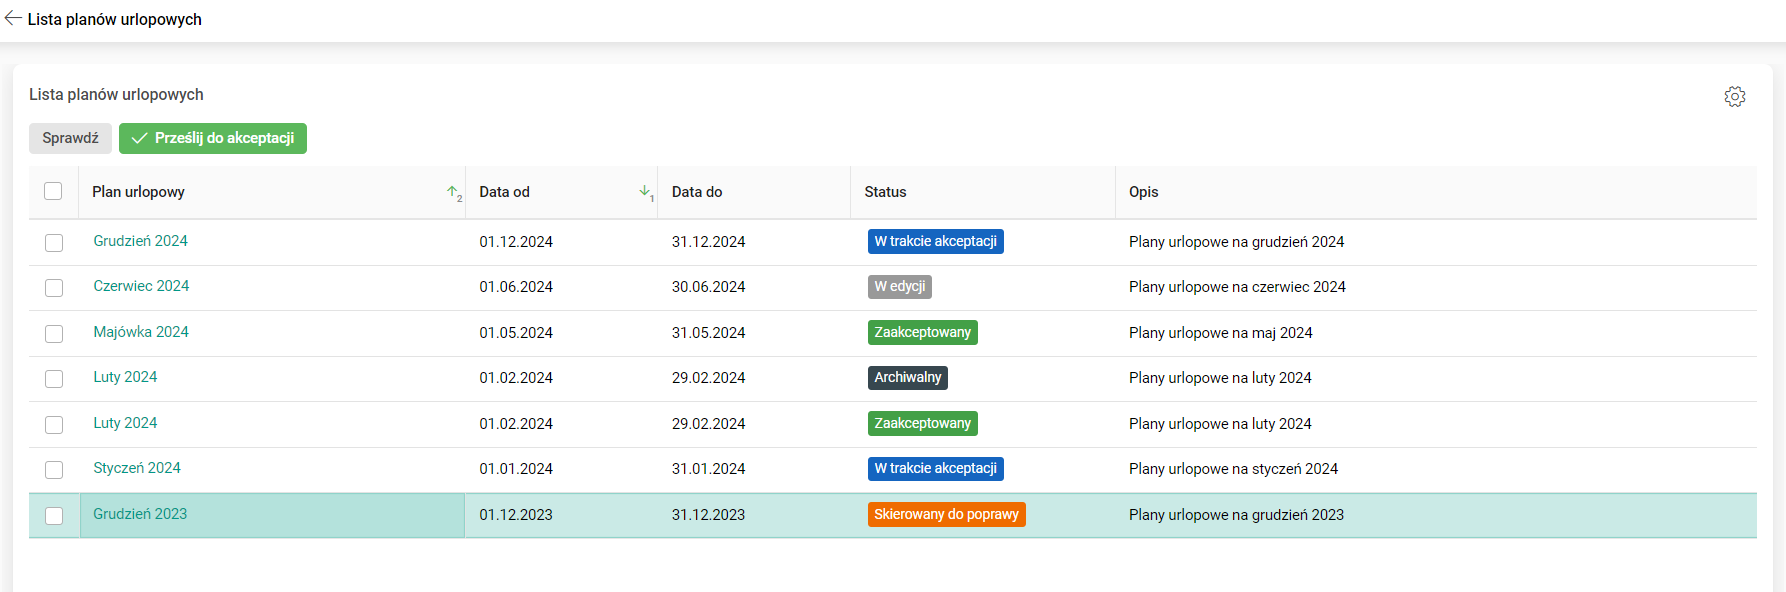Image resolution: width=1786 pixels, height=592 pixels.
Task: Open Luty 2024 link with Archiwalny status
Action: (125, 377)
